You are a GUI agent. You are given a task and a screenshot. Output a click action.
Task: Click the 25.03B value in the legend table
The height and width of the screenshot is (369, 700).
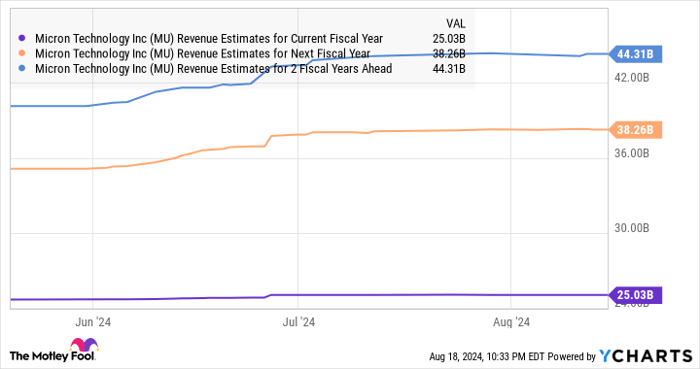point(449,39)
